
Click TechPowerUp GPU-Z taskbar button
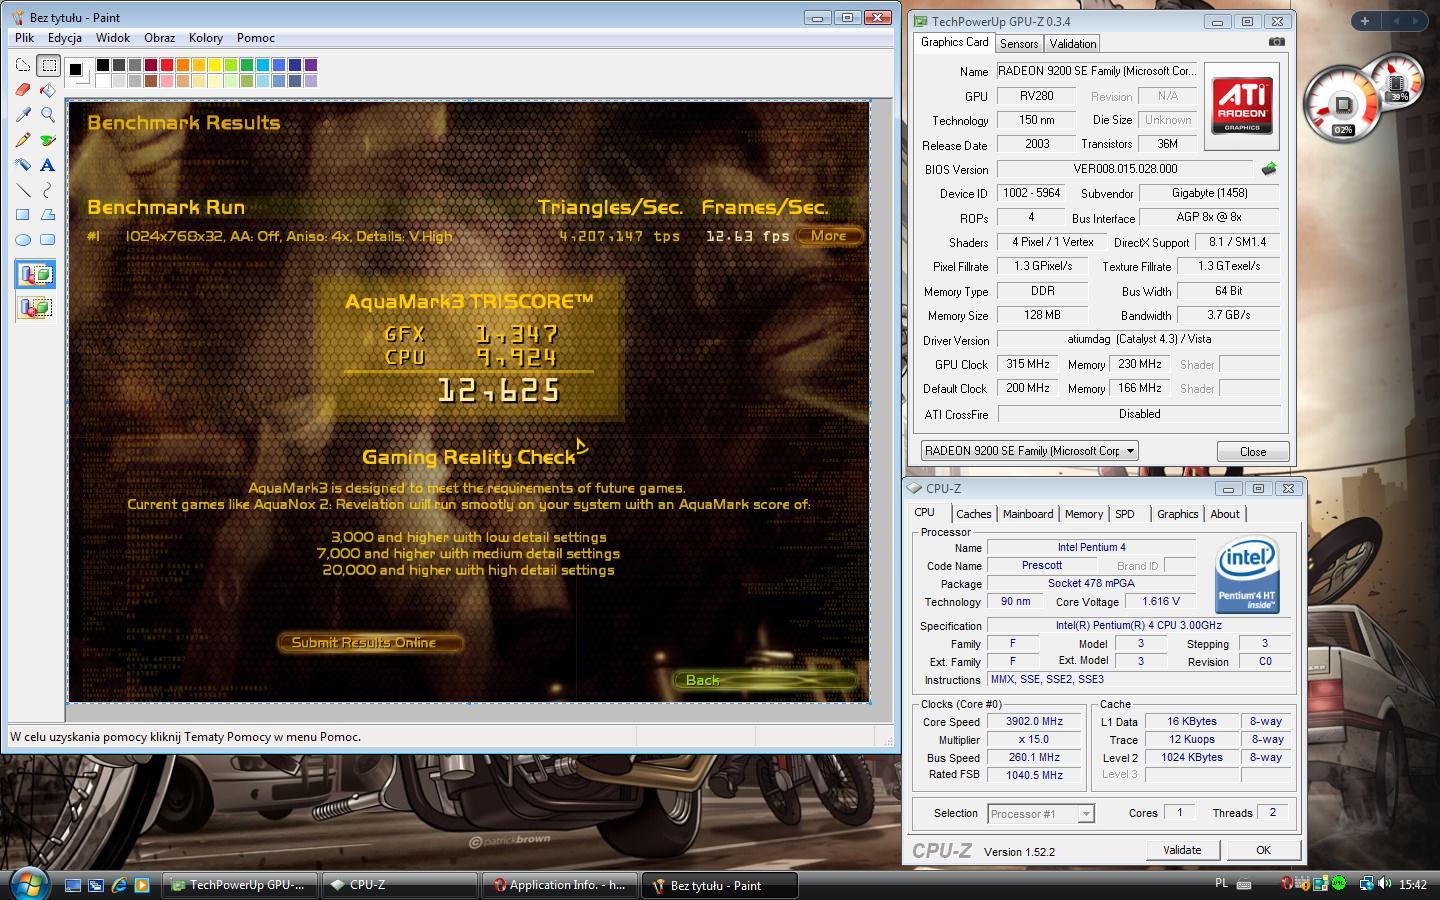[x=240, y=885]
